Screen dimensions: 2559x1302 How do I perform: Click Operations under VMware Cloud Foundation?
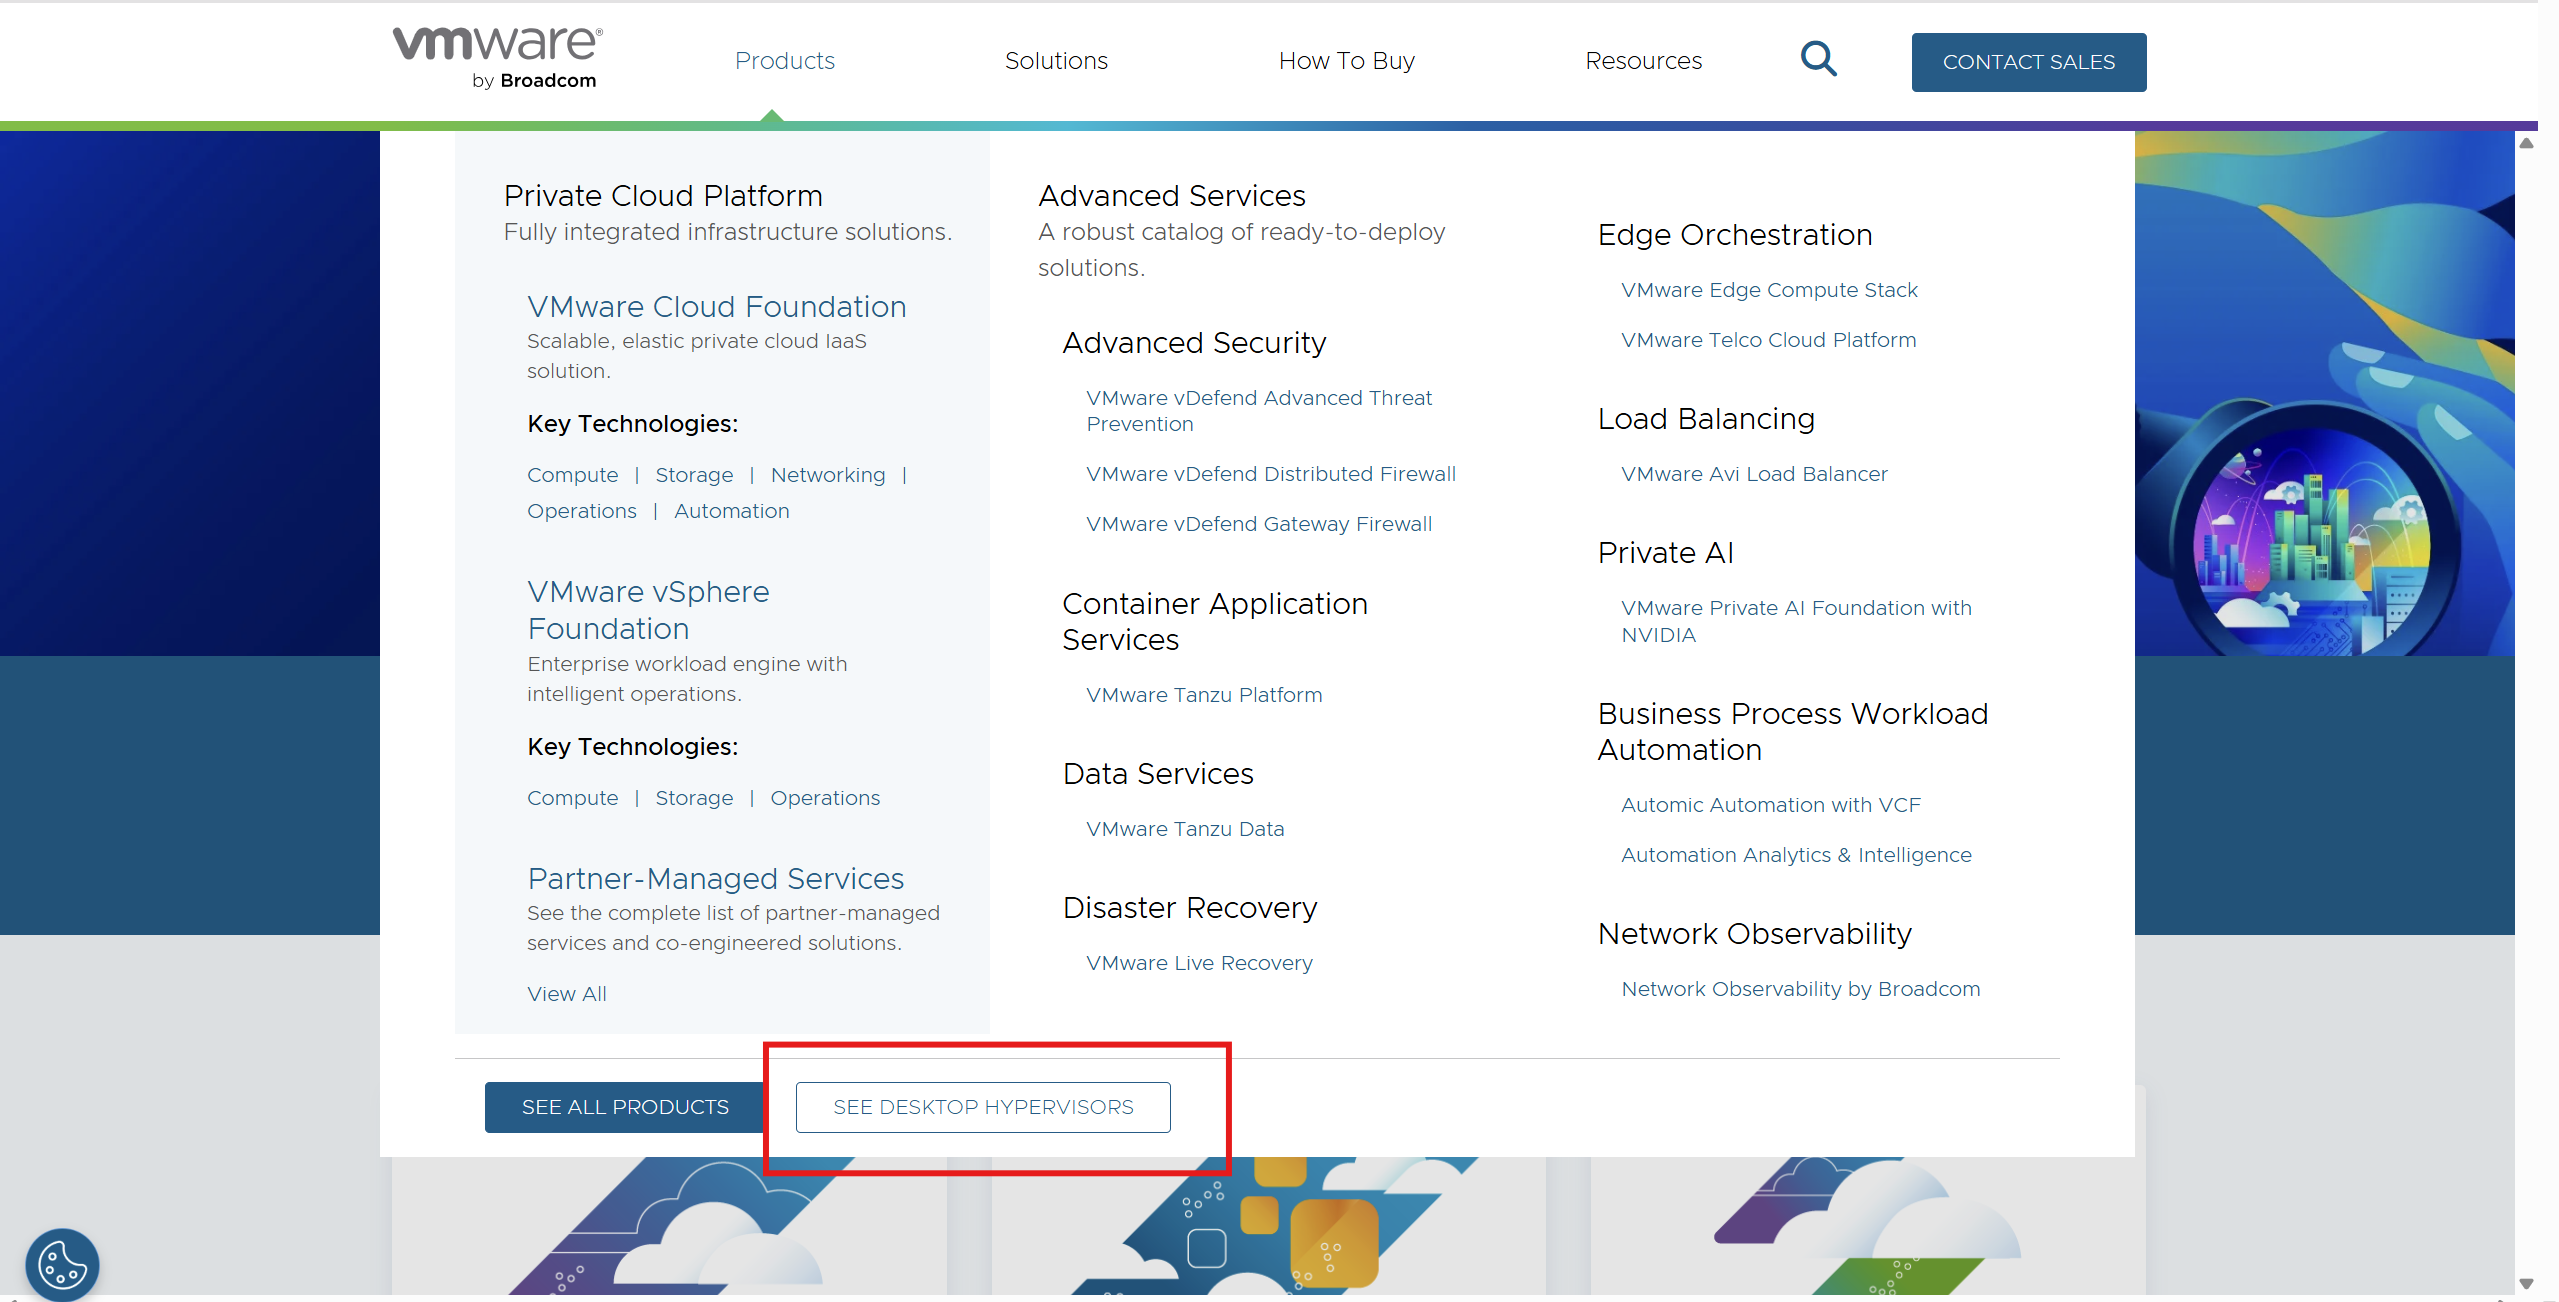coord(581,511)
